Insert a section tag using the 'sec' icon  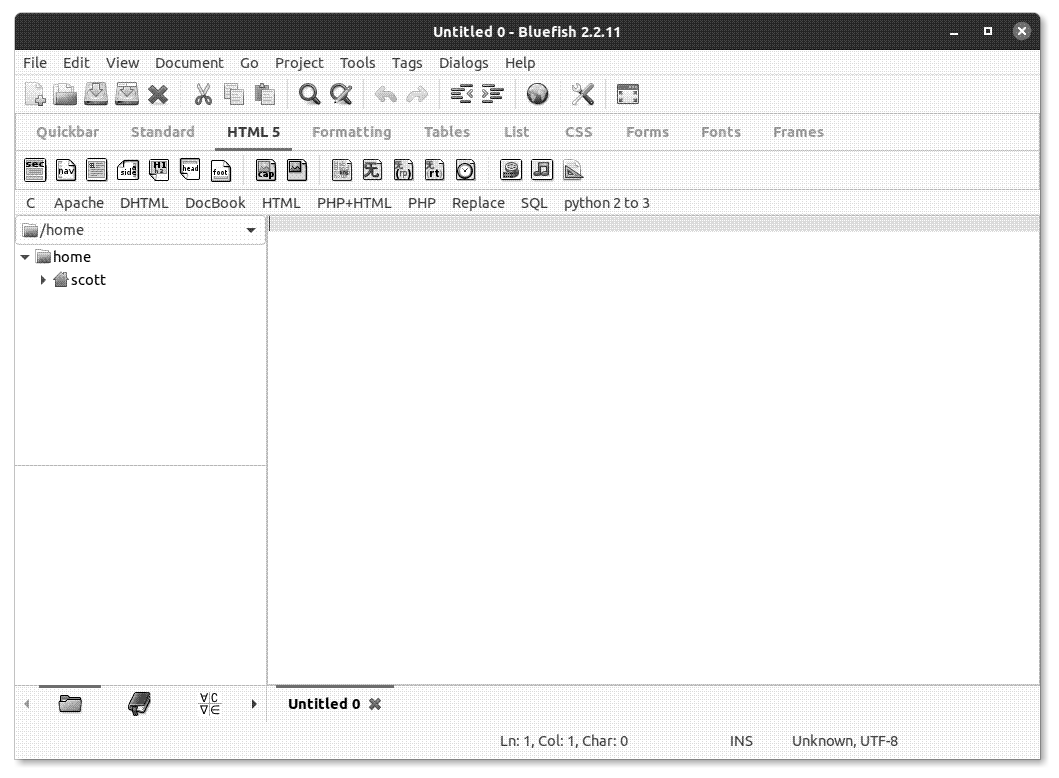click(34, 170)
